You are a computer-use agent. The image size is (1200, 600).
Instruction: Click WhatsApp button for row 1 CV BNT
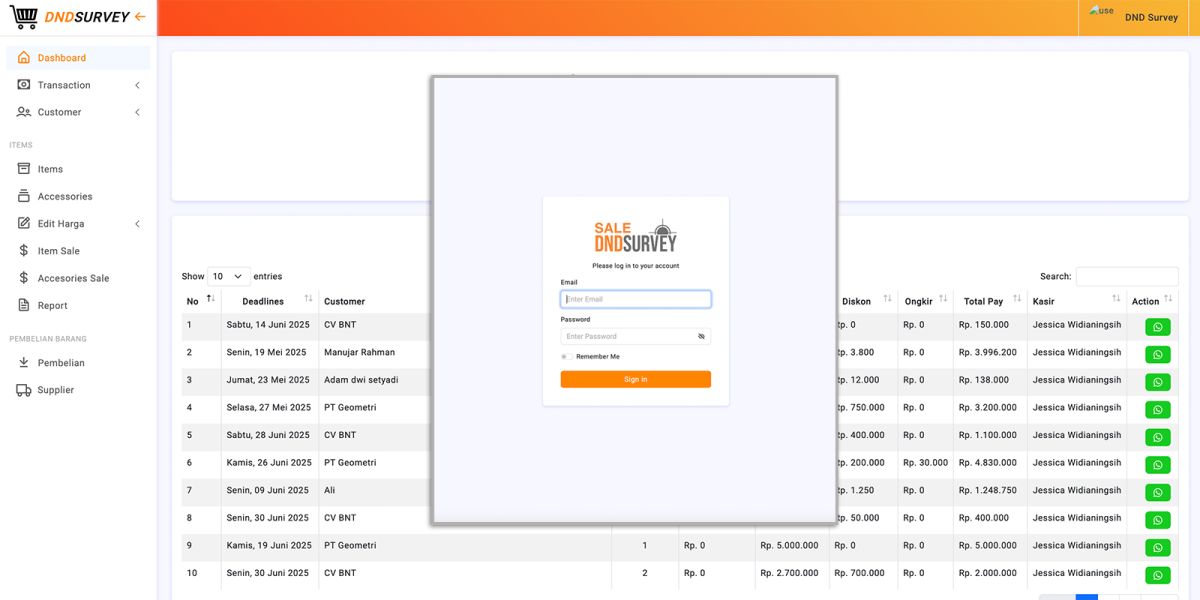(x=1157, y=327)
